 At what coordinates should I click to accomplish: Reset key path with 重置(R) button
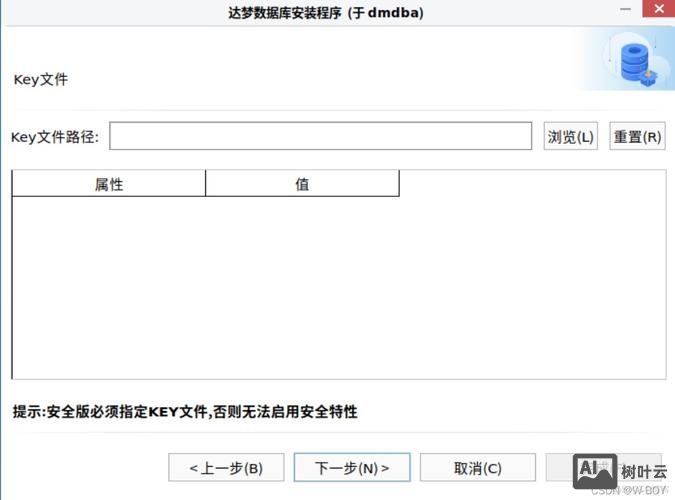637,136
